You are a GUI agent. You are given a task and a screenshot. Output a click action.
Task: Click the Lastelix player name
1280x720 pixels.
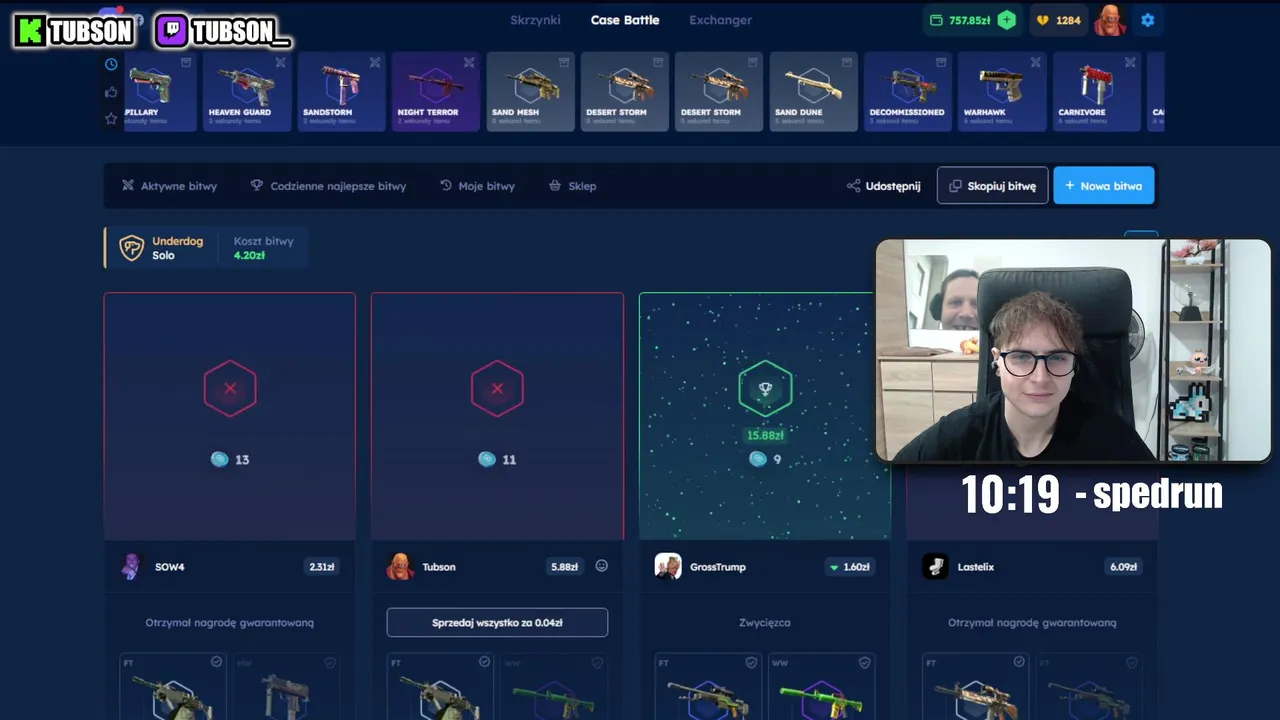[977, 567]
